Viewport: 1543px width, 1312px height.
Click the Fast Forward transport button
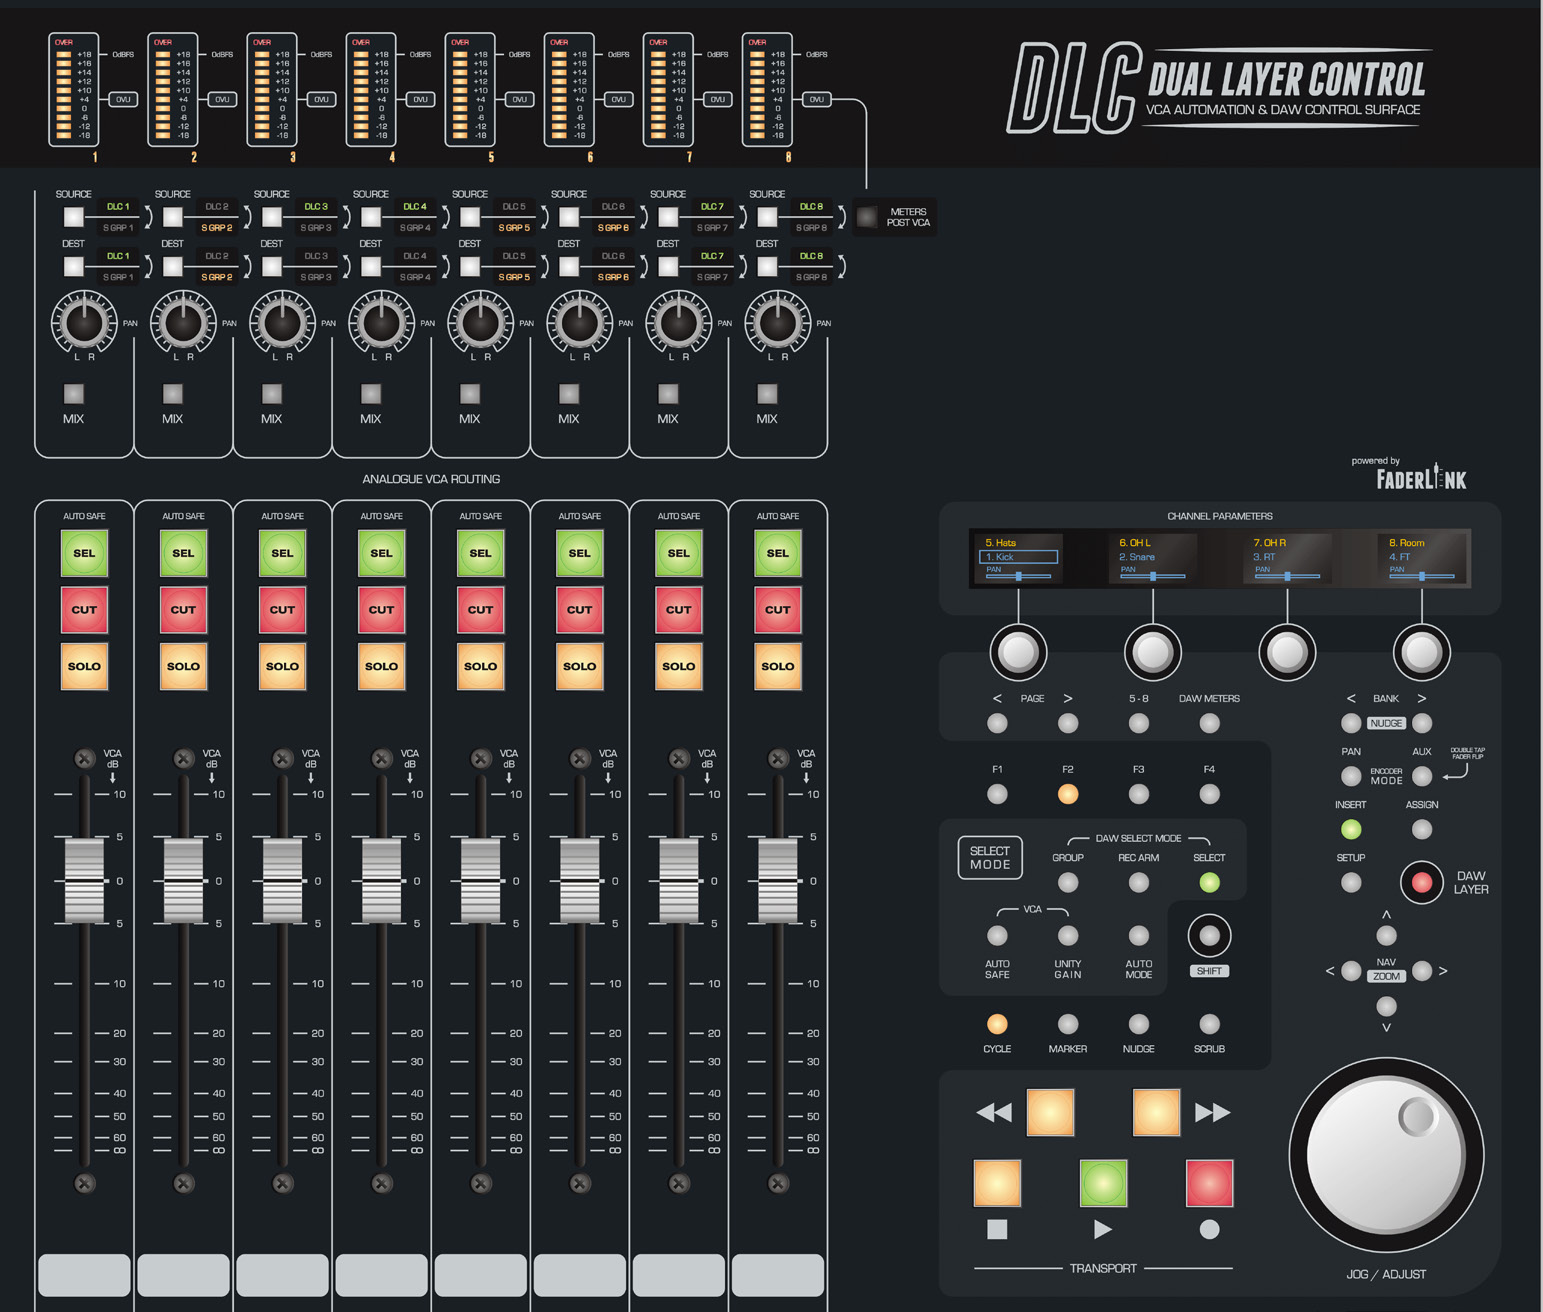pos(1156,1112)
